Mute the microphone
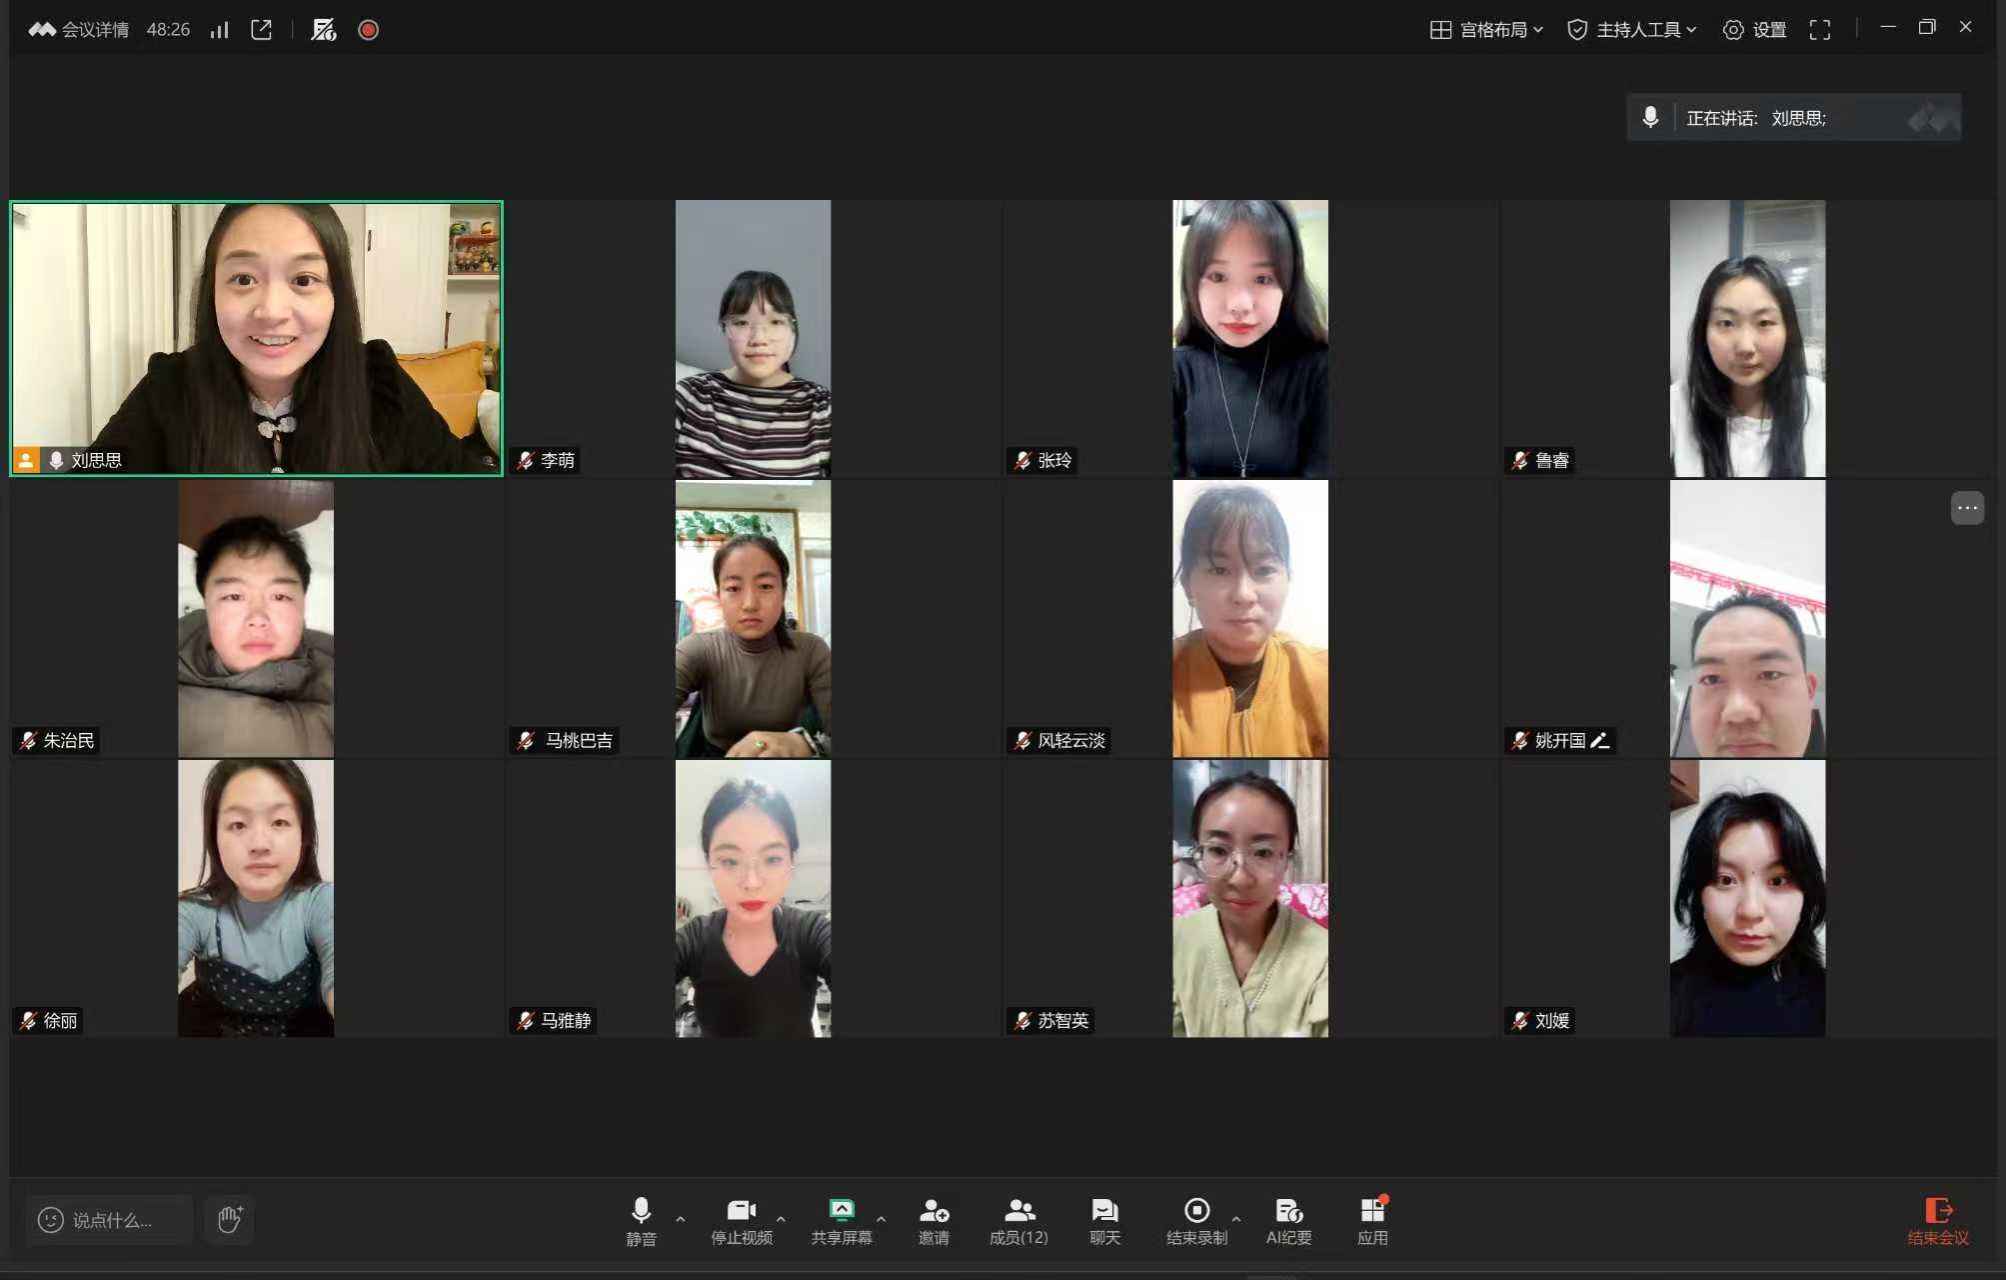The height and width of the screenshot is (1280, 2006). (x=641, y=1220)
